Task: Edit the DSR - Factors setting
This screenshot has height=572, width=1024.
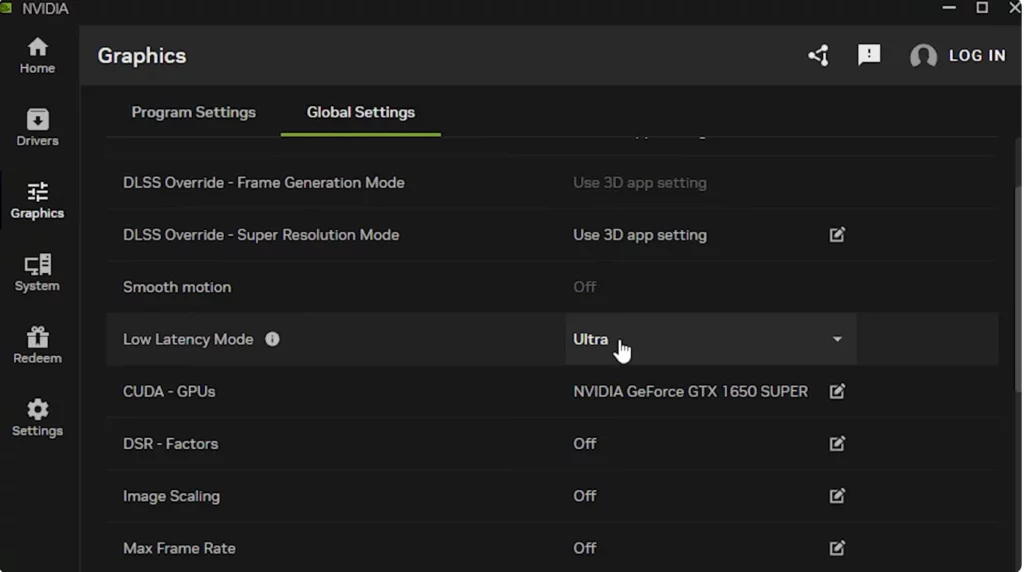Action: tap(837, 443)
